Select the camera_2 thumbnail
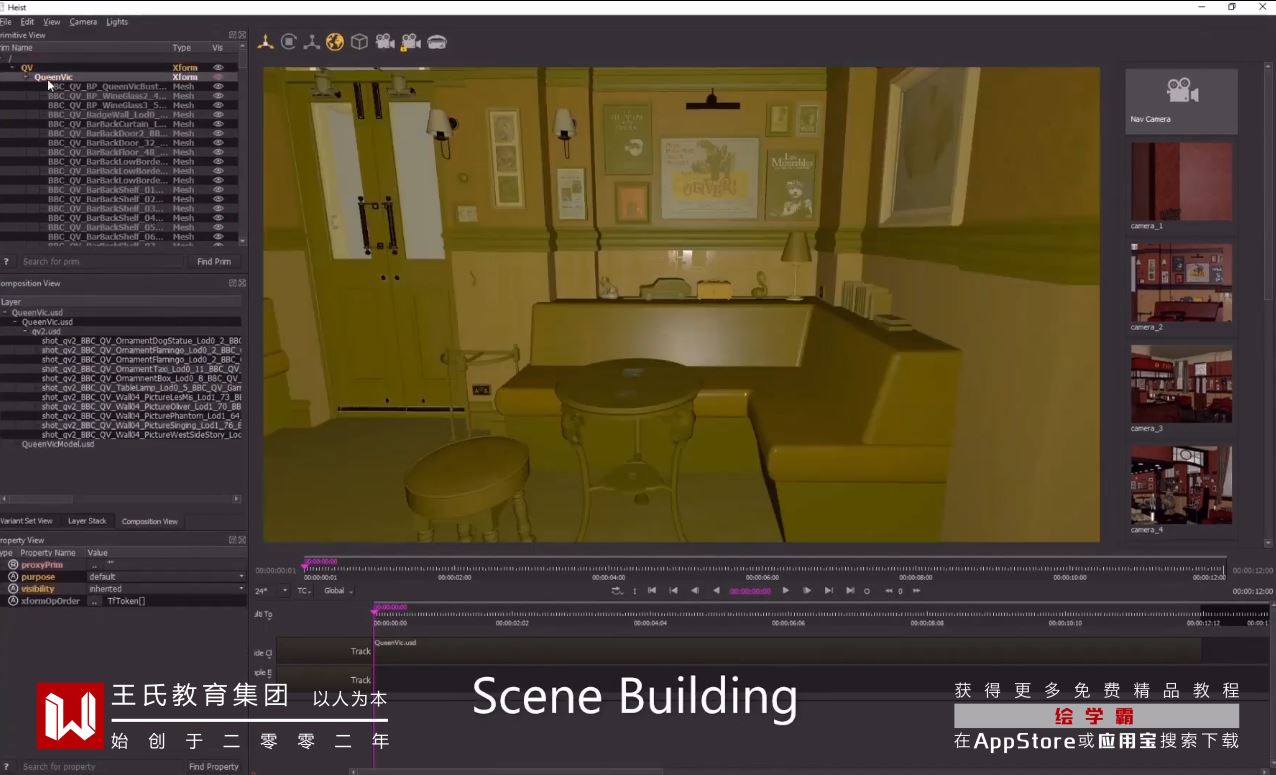 point(1181,283)
